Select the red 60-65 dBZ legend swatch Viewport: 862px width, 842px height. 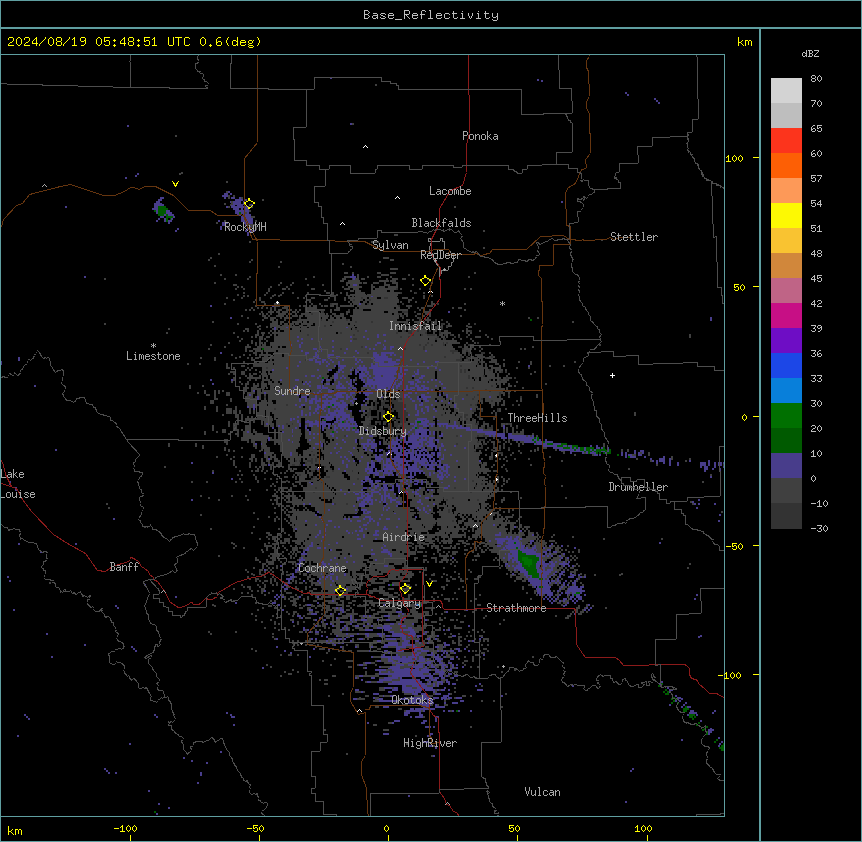click(x=786, y=141)
